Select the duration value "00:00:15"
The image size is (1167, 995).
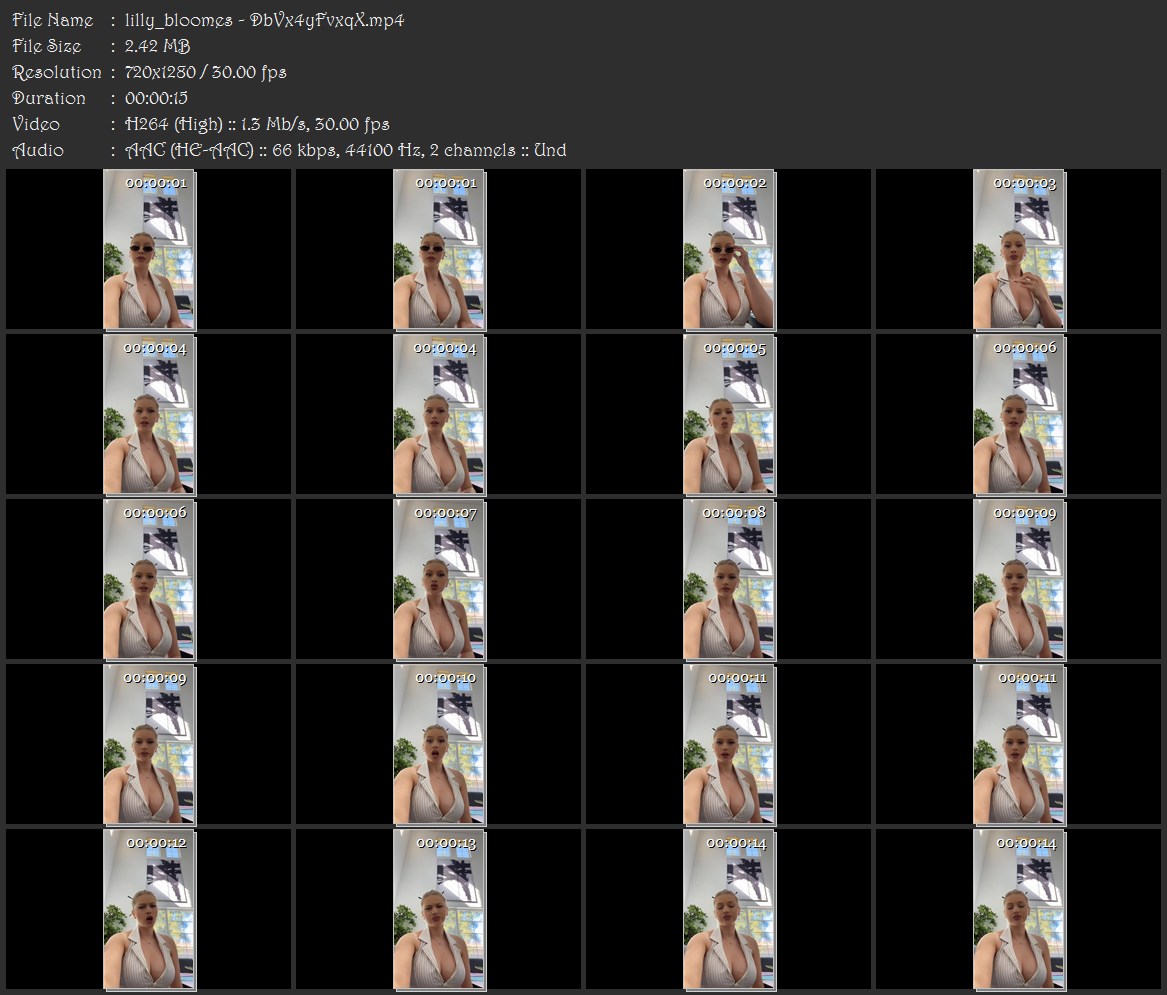[156, 98]
